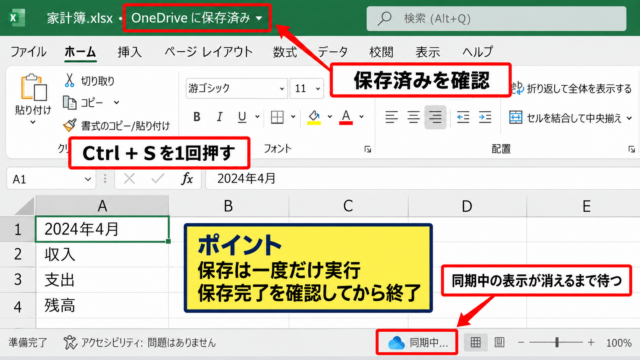Switch to the 校閲 tab
The height and width of the screenshot is (360, 640).
pos(381,52)
